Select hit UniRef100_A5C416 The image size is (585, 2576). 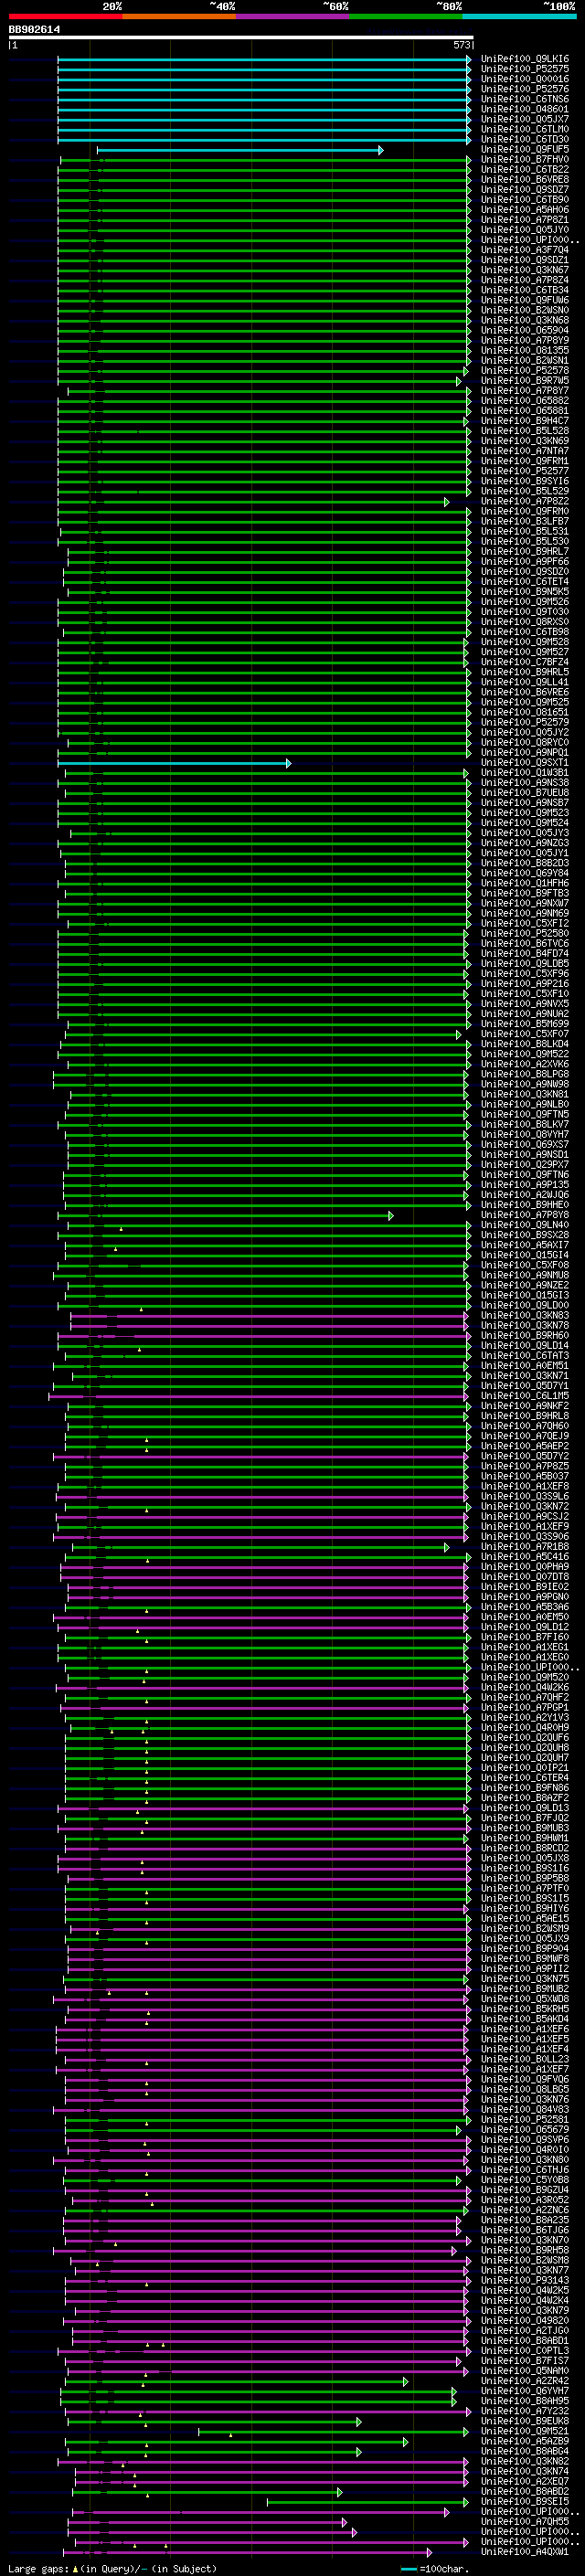coord(524,1557)
